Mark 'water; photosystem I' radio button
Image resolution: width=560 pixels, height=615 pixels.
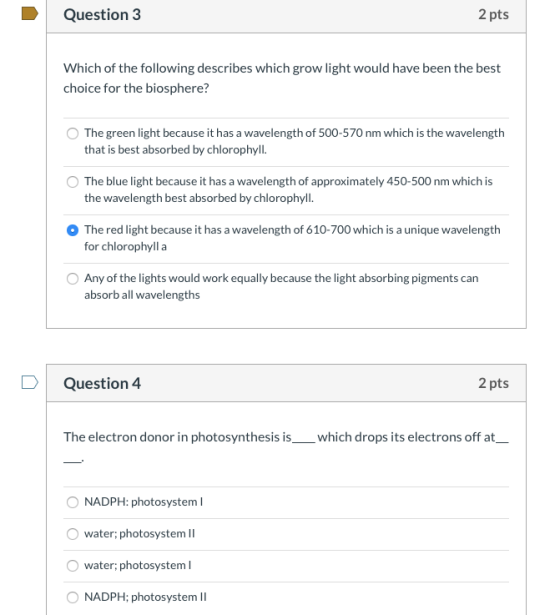pos(73,566)
